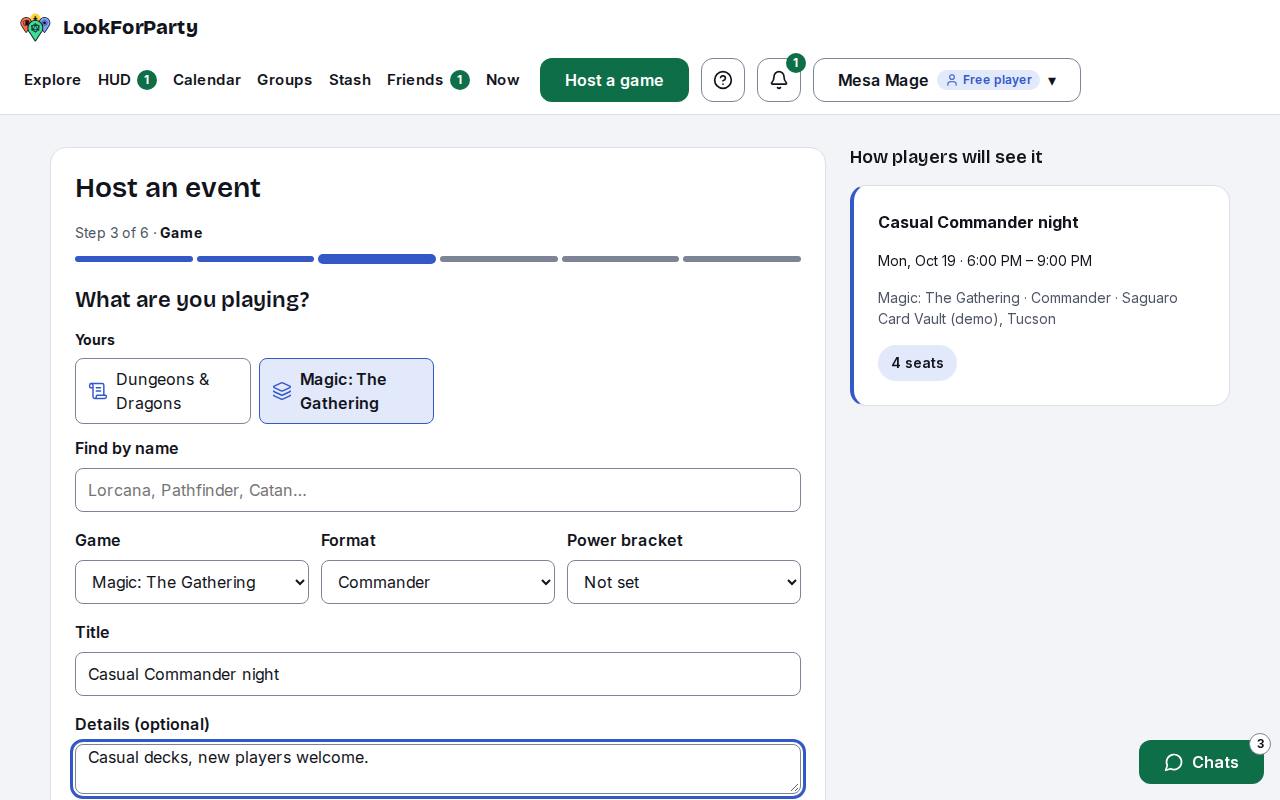Open the HUD navigation item

(127, 80)
